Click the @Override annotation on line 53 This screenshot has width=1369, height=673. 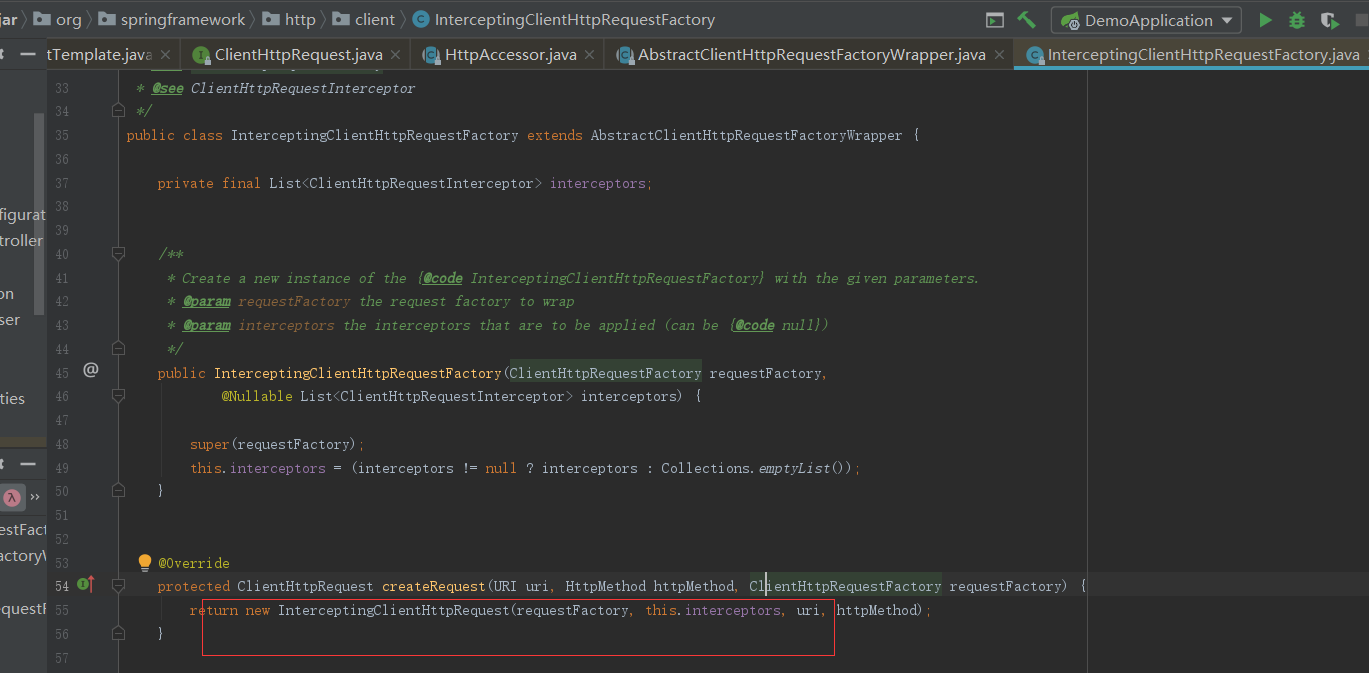click(194, 563)
